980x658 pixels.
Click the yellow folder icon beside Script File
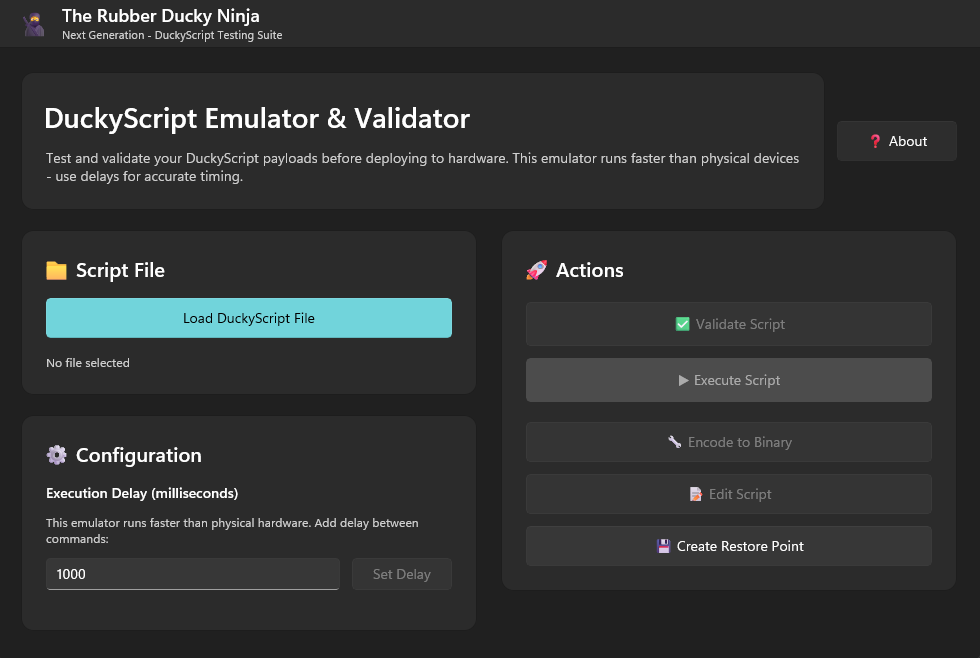tap(56, 270)
